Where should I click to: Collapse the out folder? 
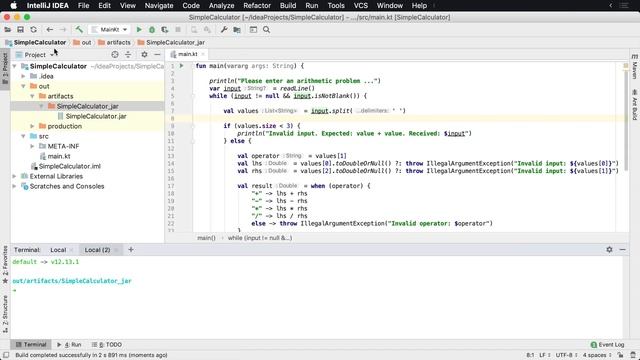click(x=23, y=86)
